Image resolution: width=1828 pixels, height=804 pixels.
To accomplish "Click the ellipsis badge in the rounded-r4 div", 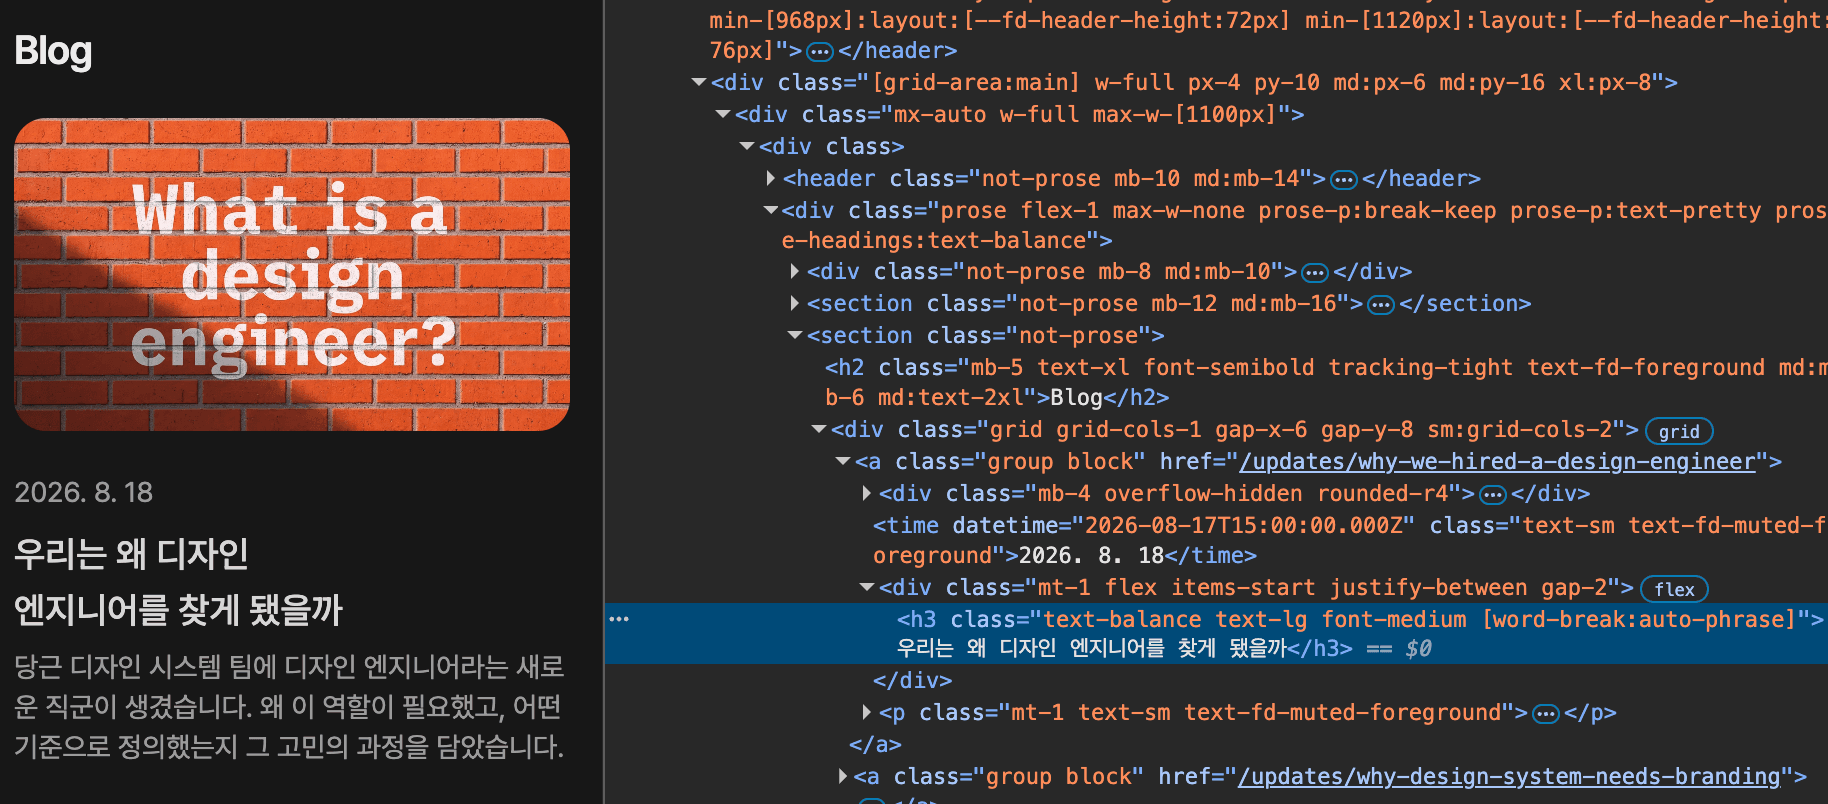I will [1493, 495].
